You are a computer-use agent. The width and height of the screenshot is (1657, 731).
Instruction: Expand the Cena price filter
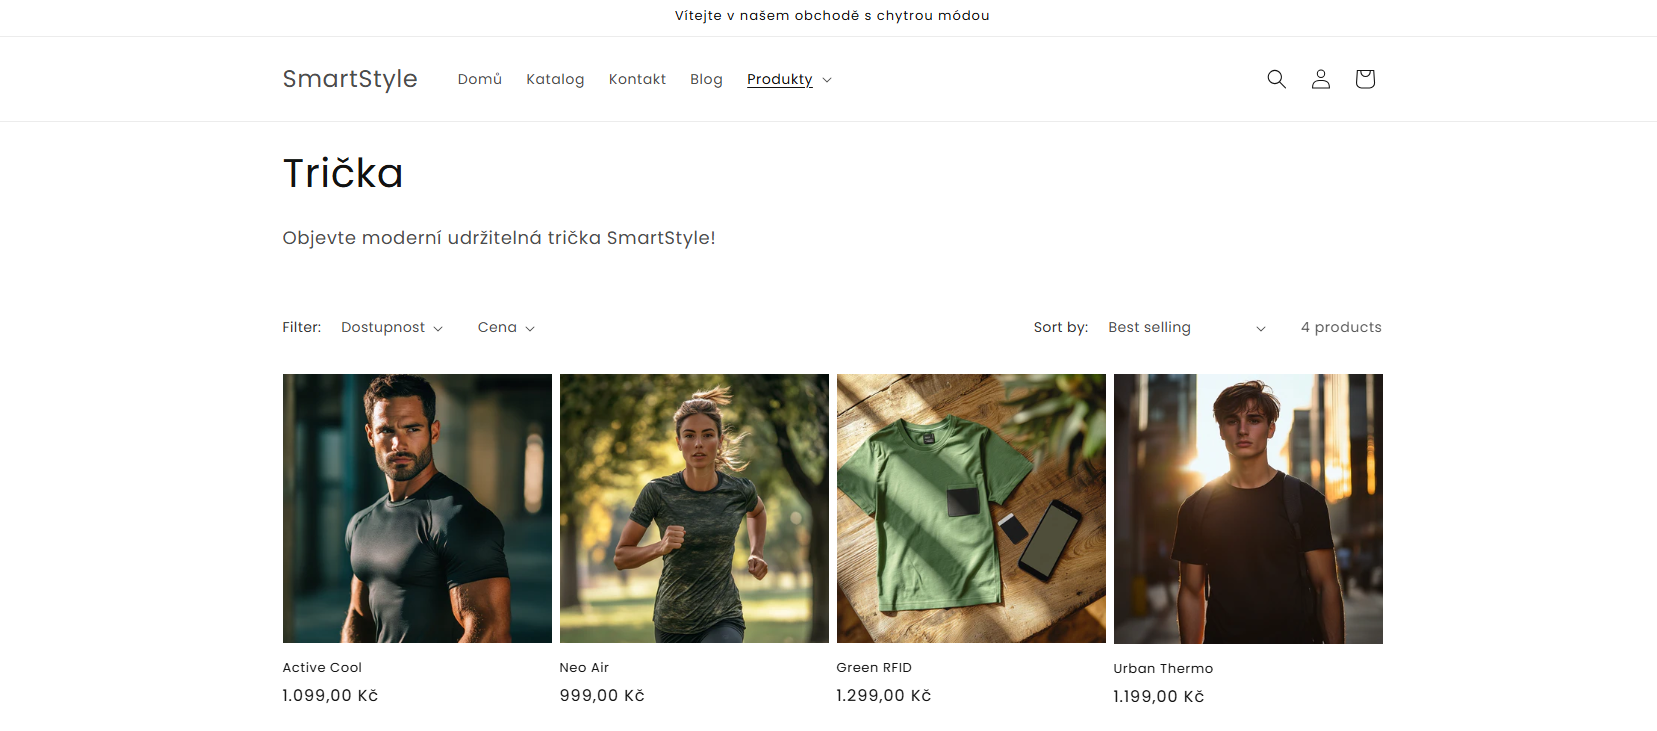(x=506, y=327)
